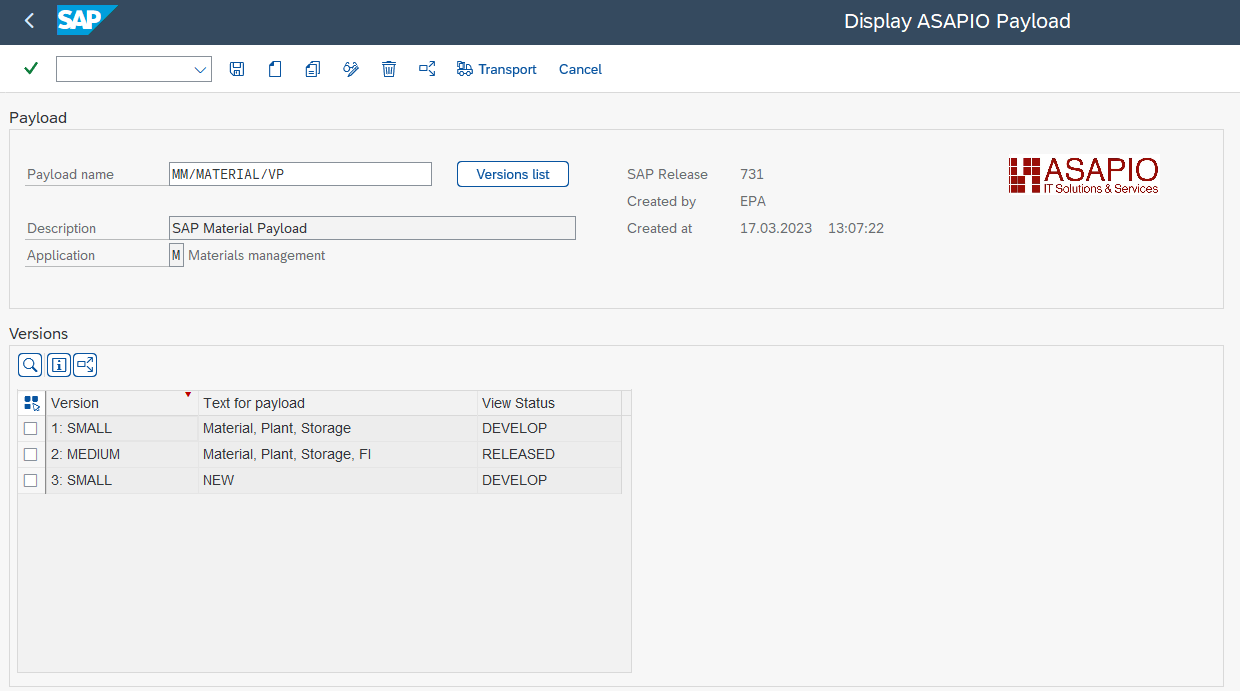
Task: Click the 2: MEDIUM version cell
Action: click(122, 454)
